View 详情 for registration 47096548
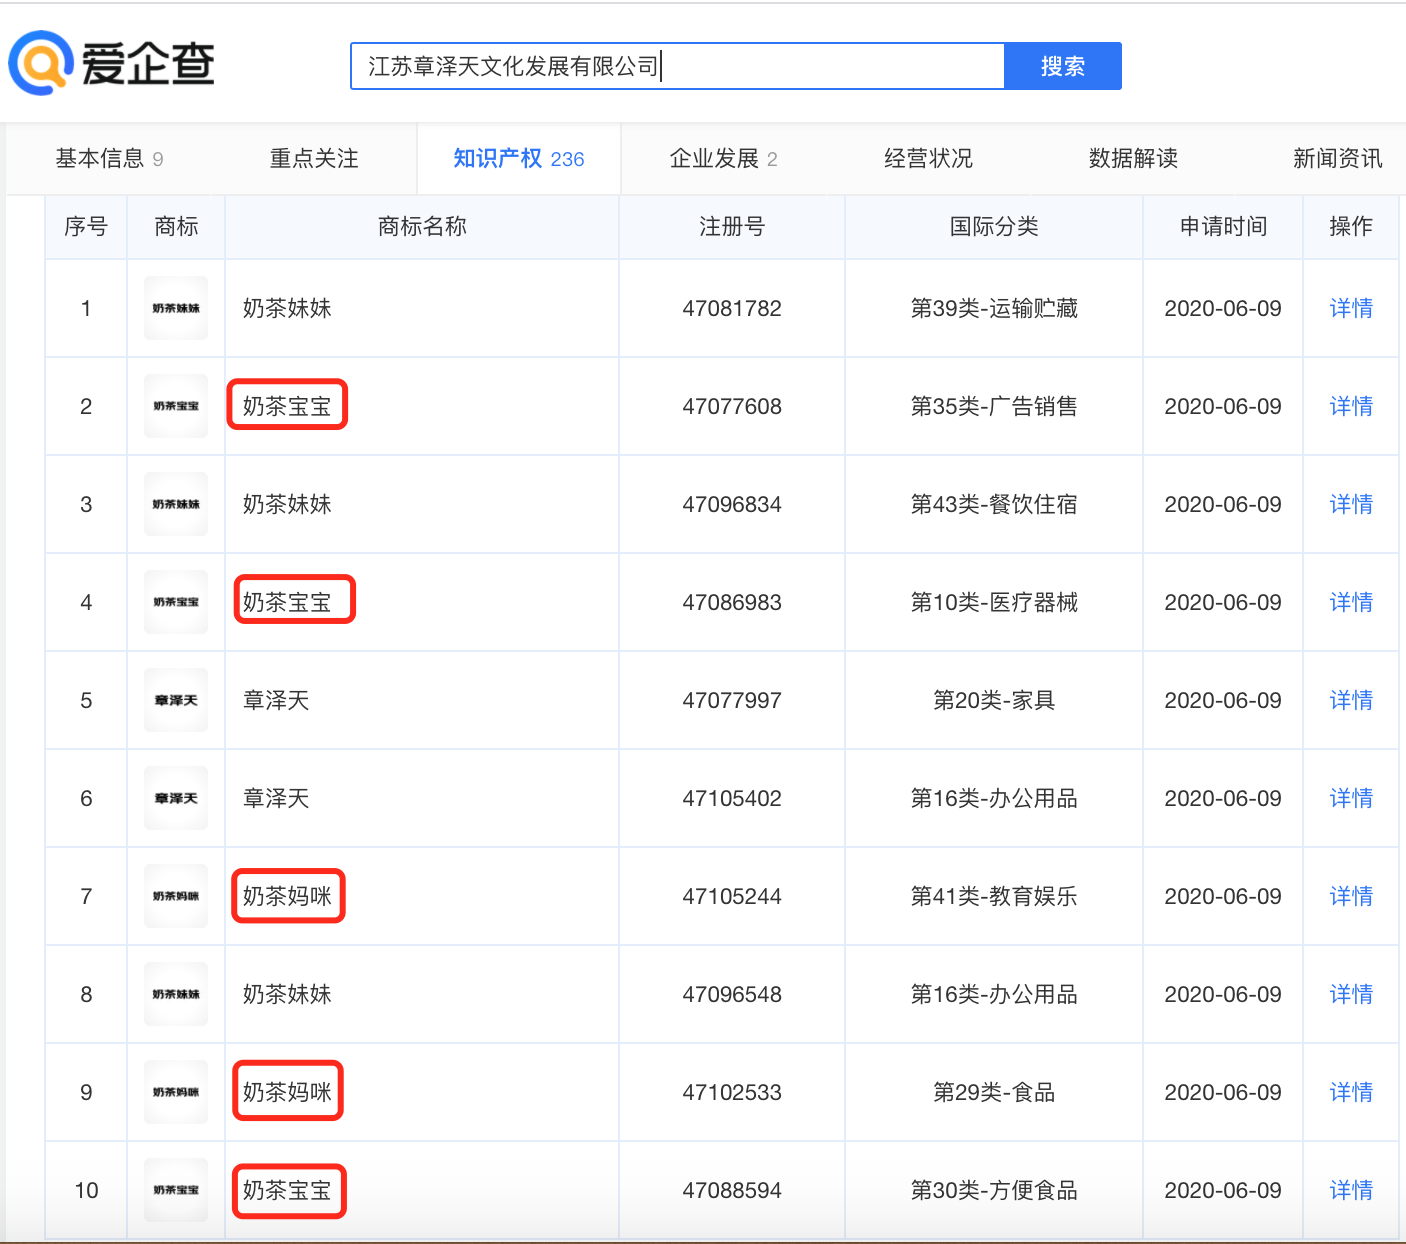Viewport: 1406px width, 1244px height. (1351, 994)
